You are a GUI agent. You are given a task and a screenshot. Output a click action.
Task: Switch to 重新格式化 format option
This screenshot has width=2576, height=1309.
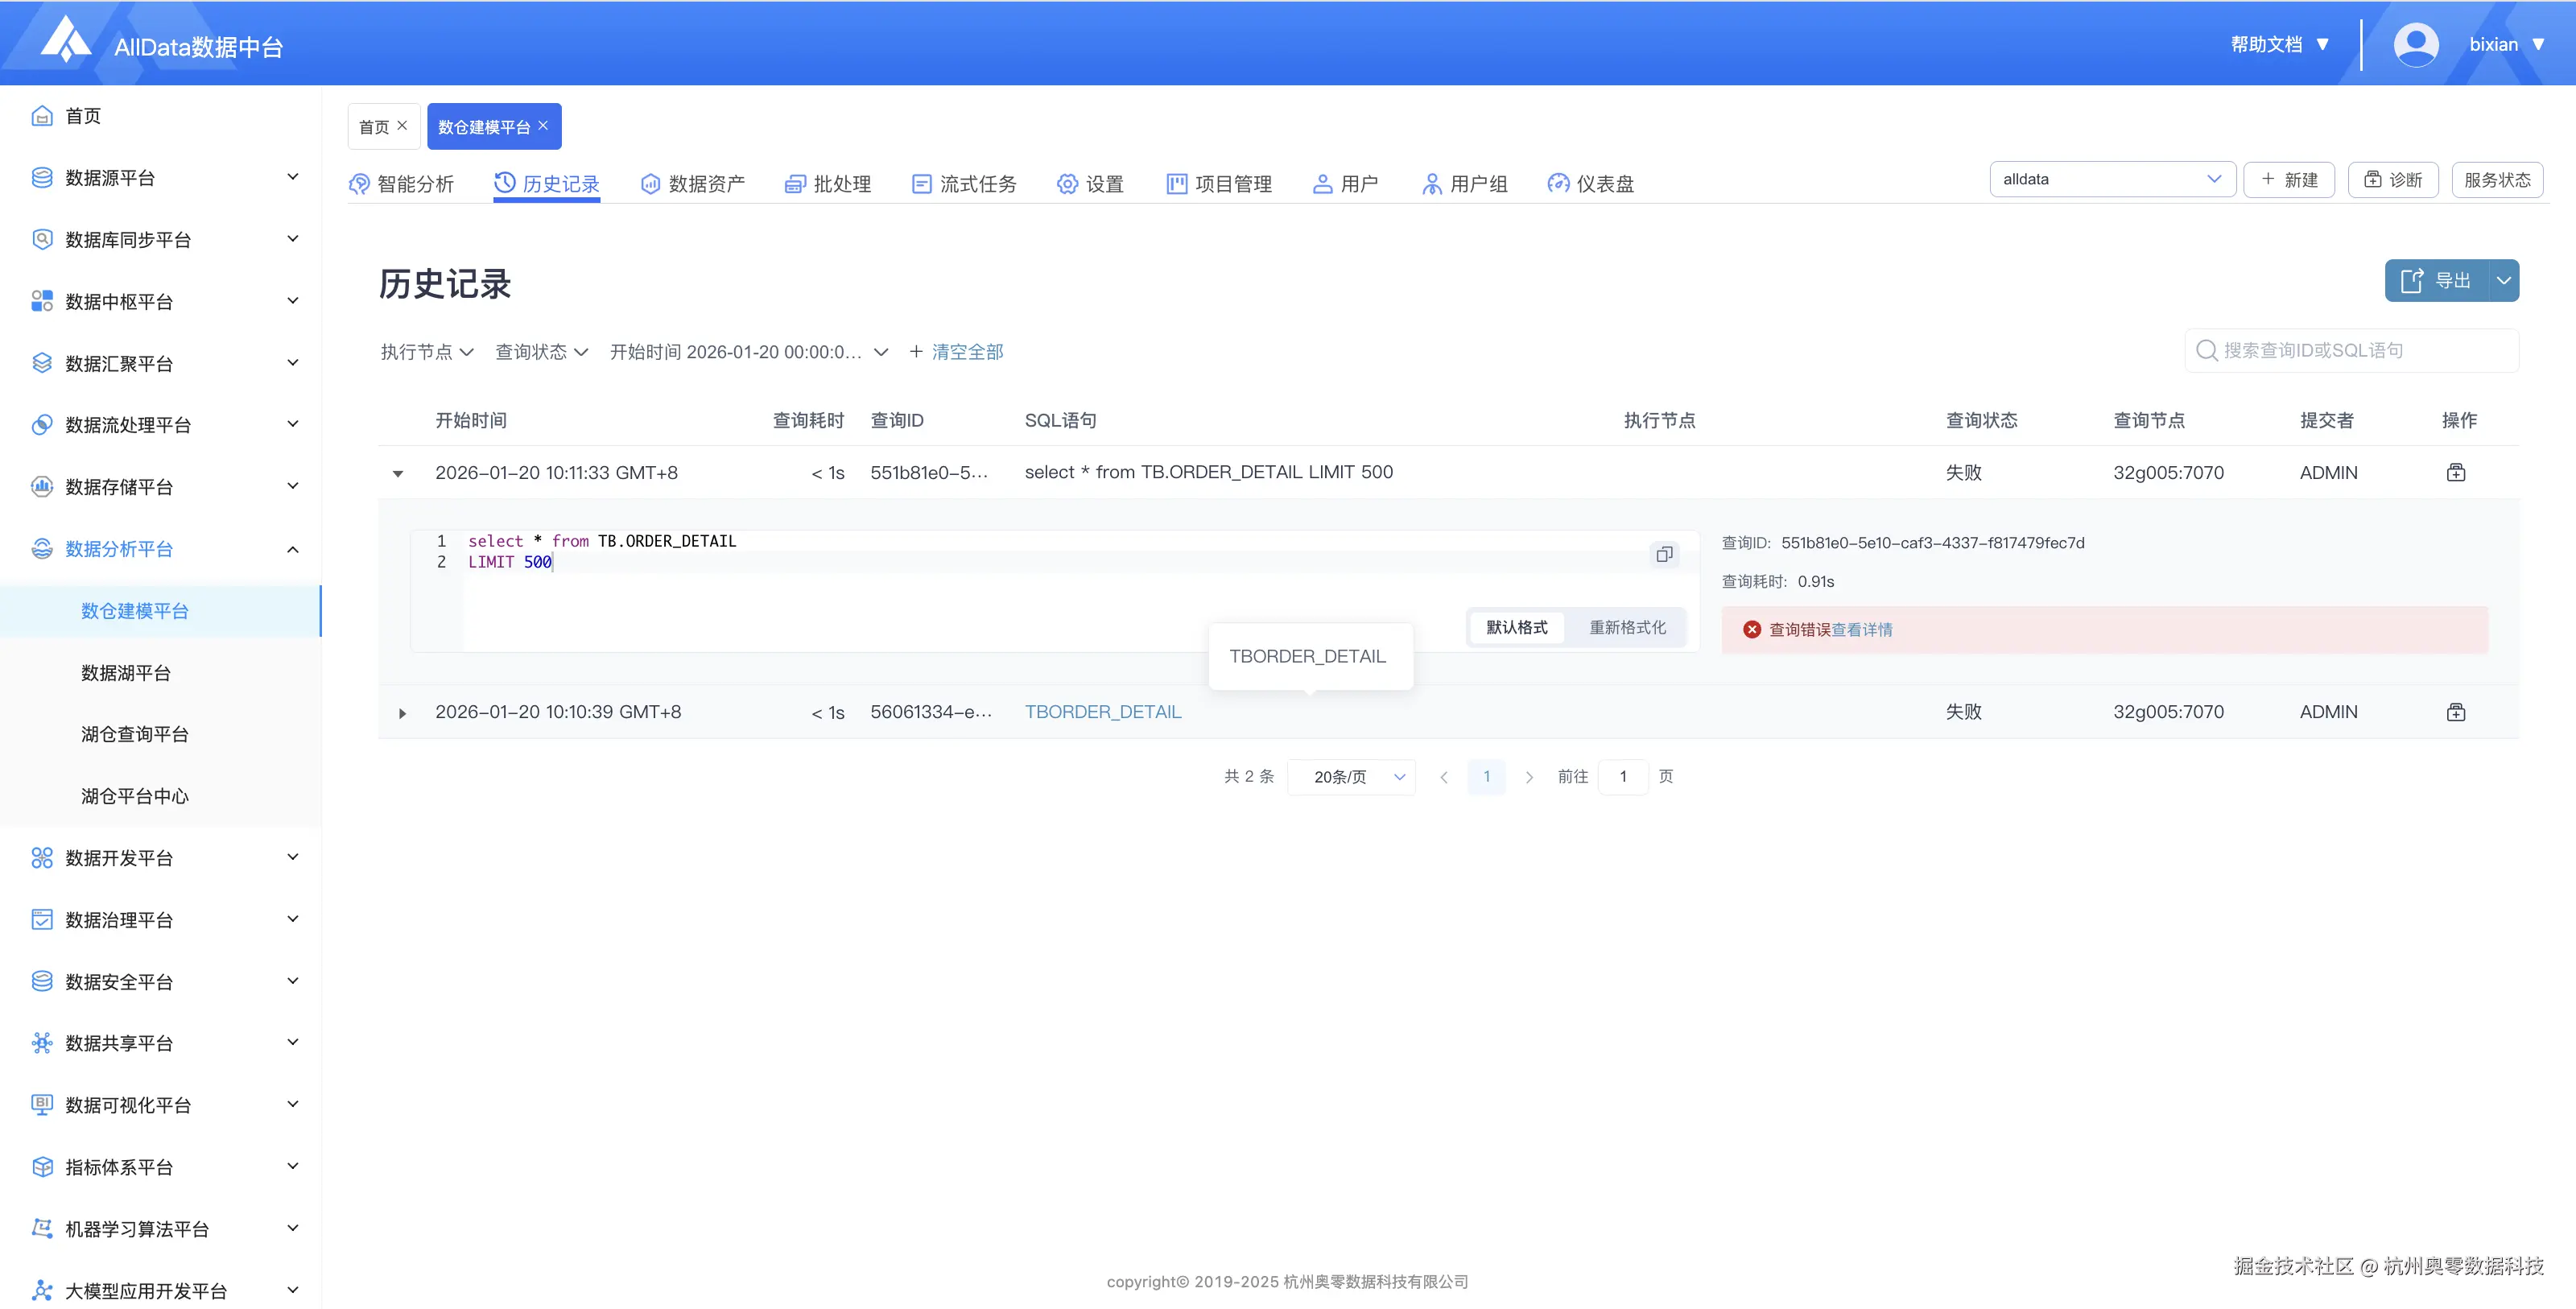pos(1627,627)
